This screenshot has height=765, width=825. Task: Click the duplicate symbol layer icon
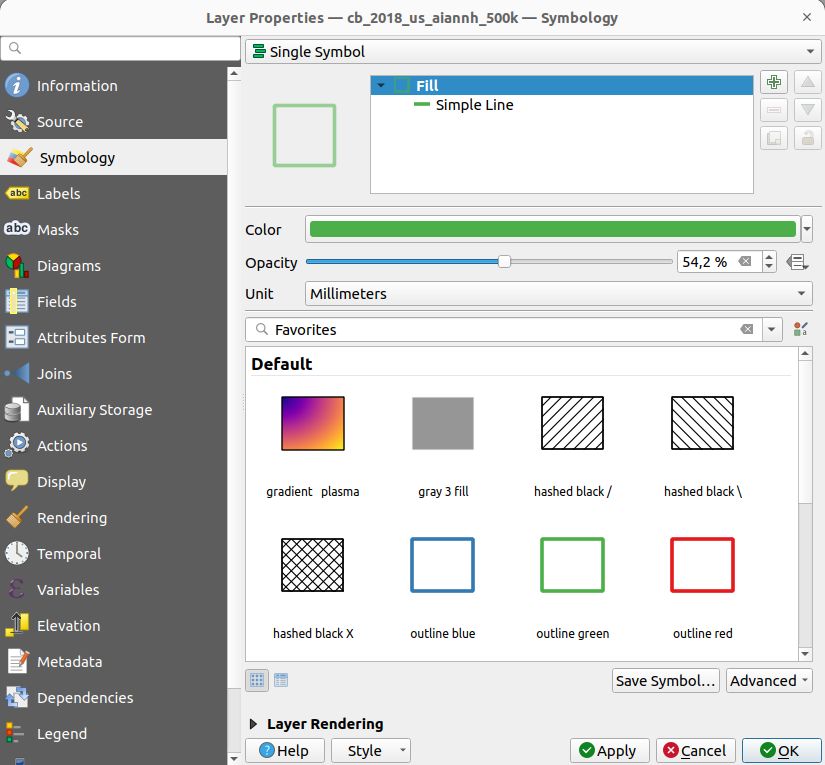click(x=773, y=138)
